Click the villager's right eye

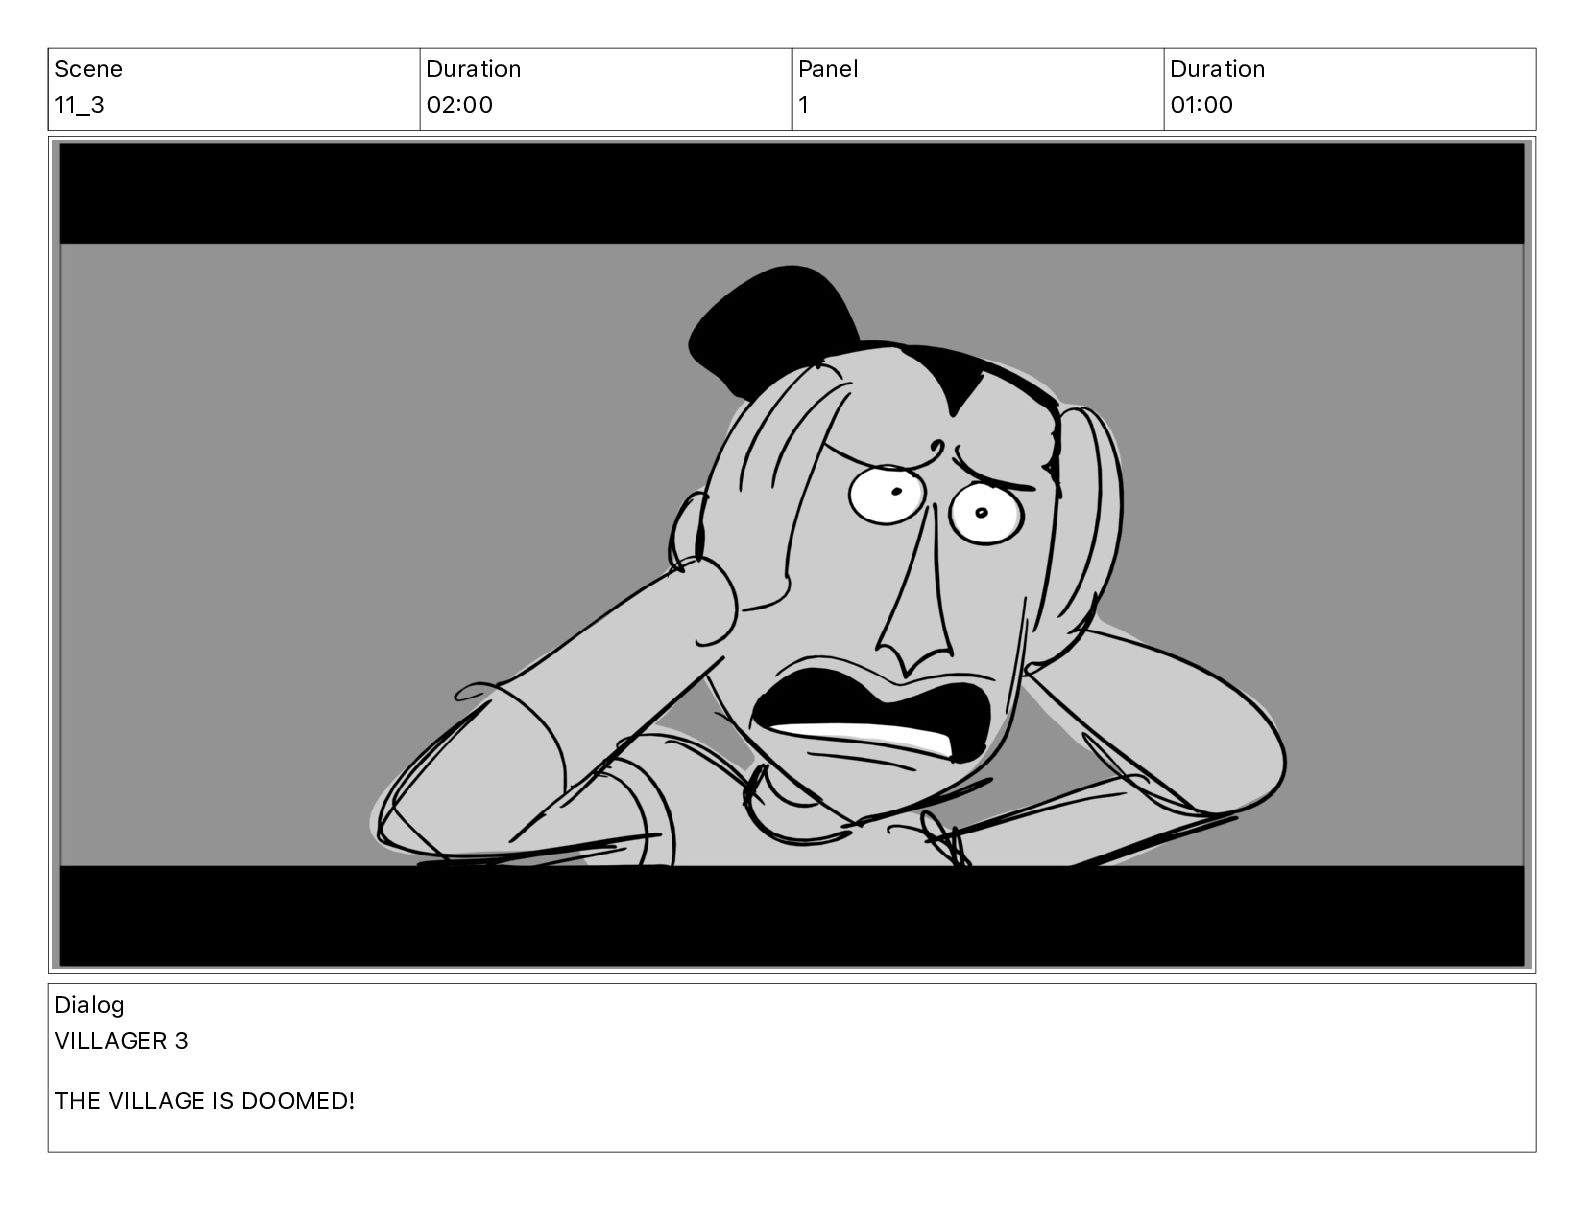986,513
